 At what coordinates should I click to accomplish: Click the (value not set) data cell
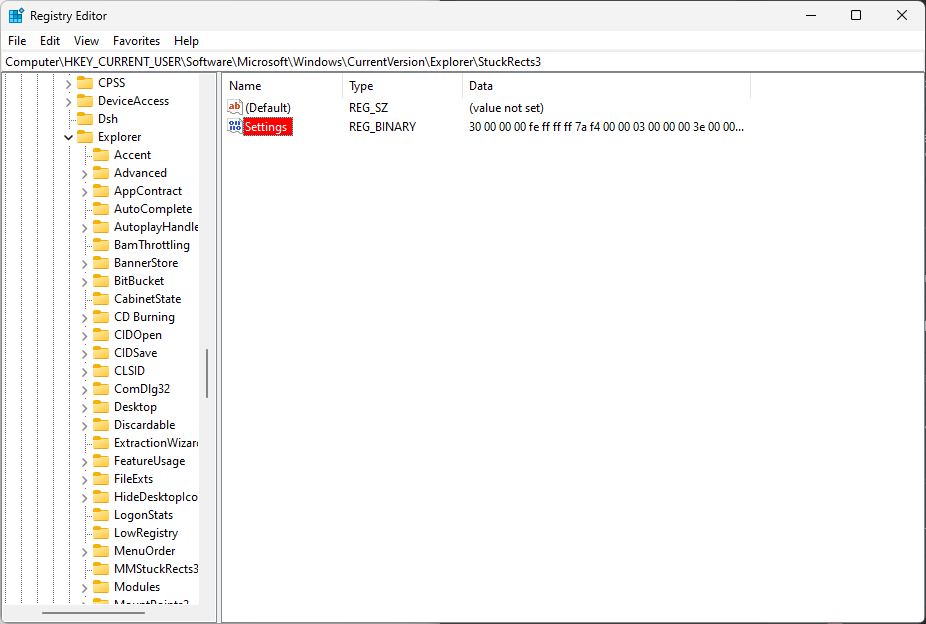point(506,107)
